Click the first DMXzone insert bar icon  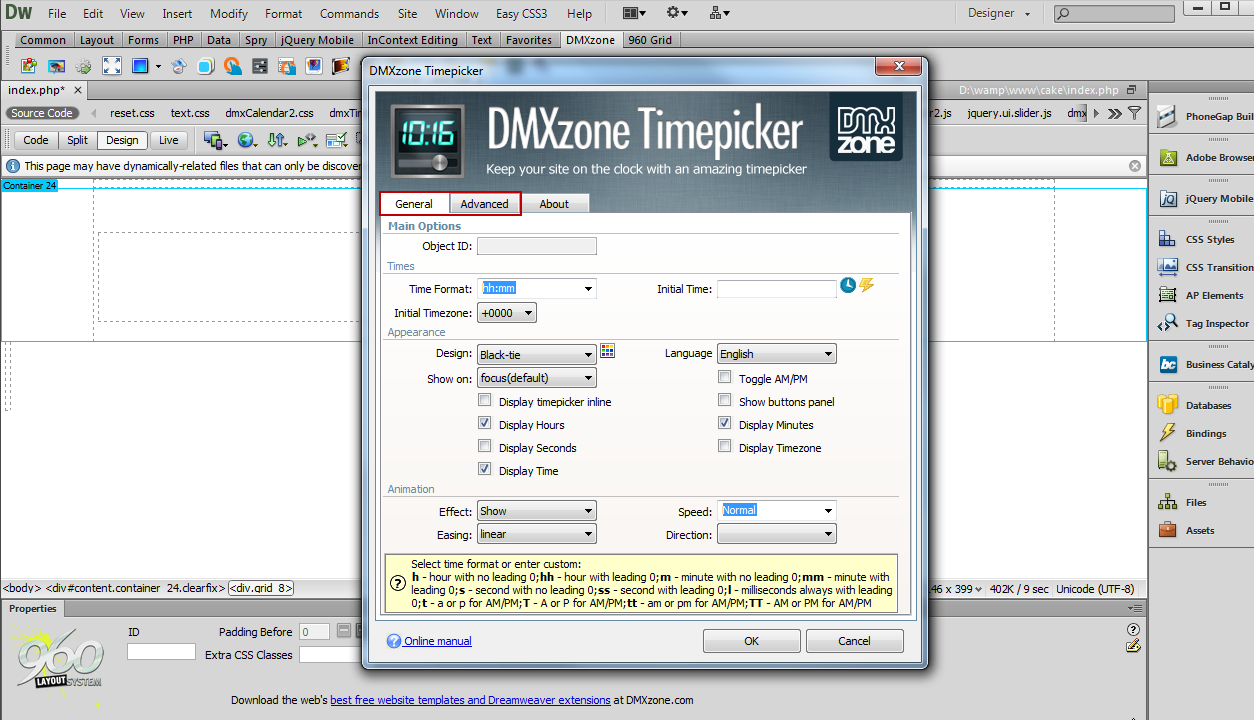[29, 66]
